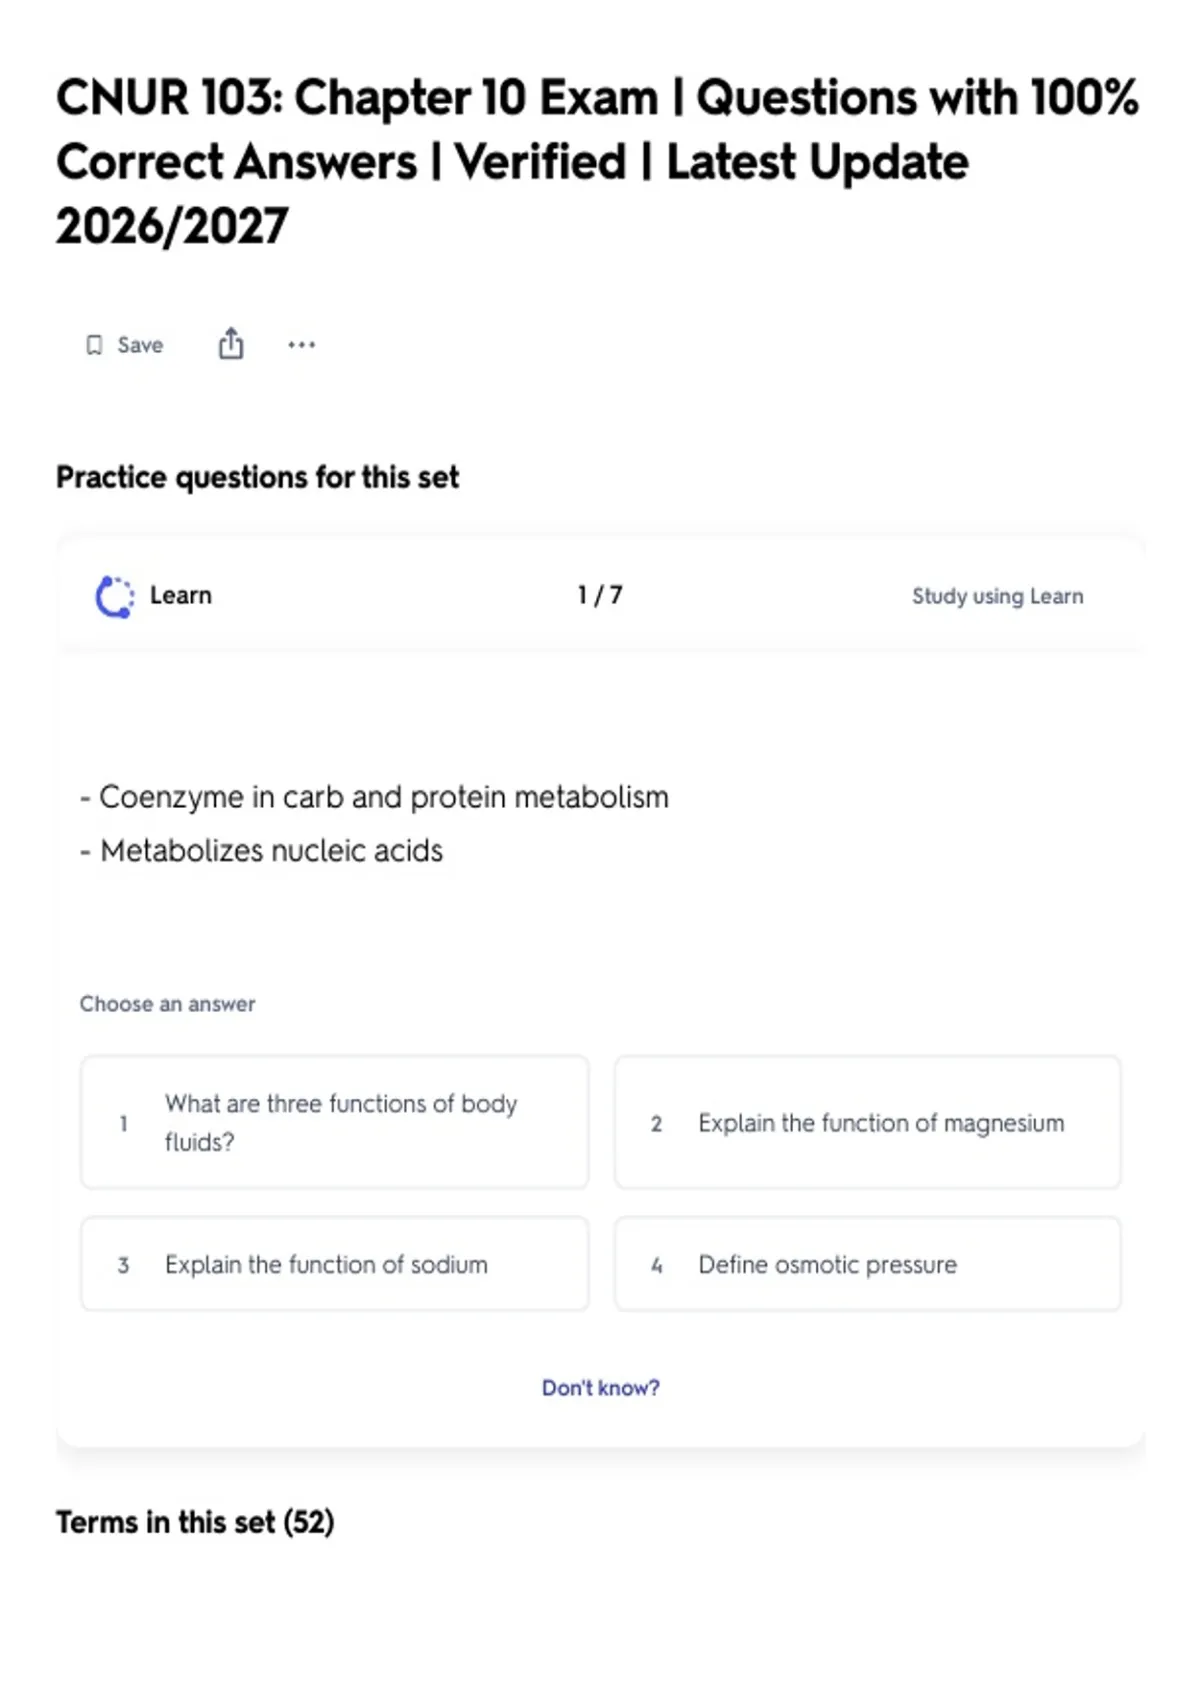Screen dimensions: 1200x1700
Task: Click the number 3 on sodium answer
Action: pyautogui.click(x=123, y=1265)
